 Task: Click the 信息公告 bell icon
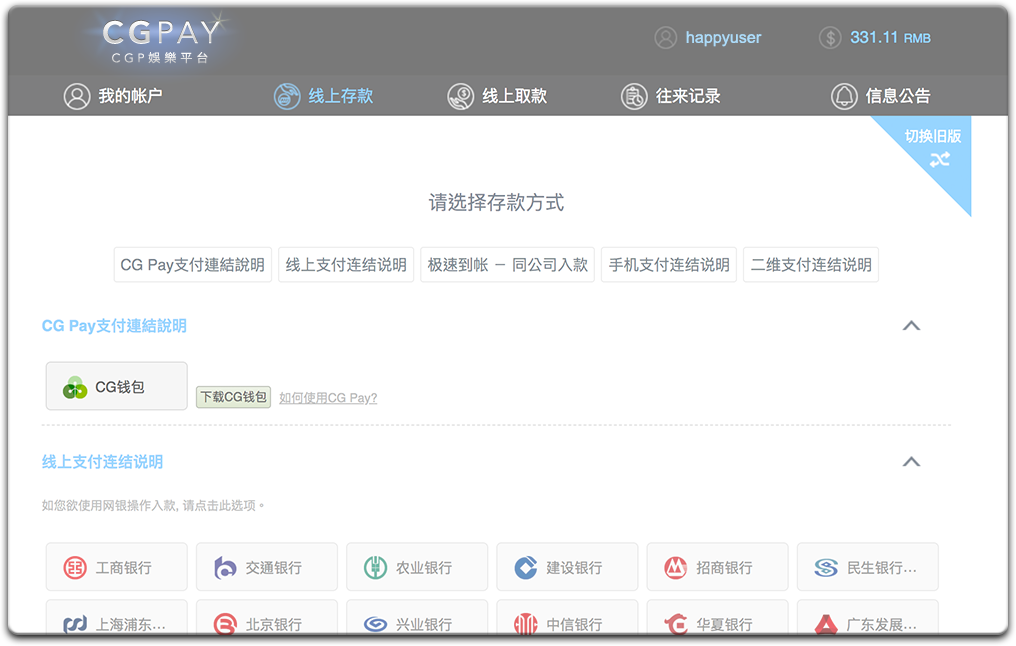844,96
